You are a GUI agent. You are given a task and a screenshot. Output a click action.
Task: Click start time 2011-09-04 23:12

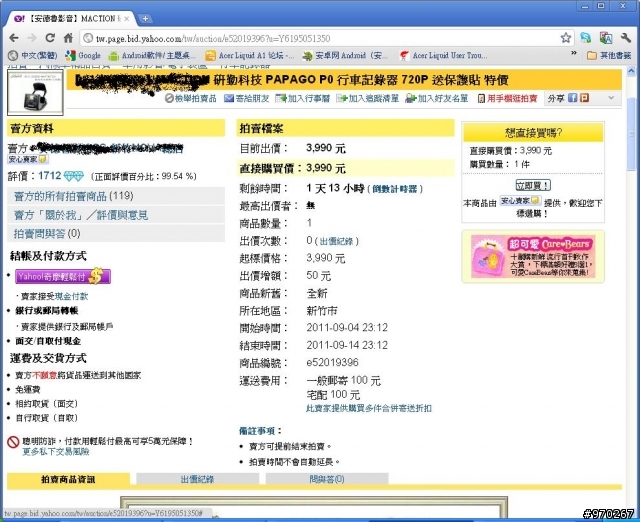(x=347, y=328)
